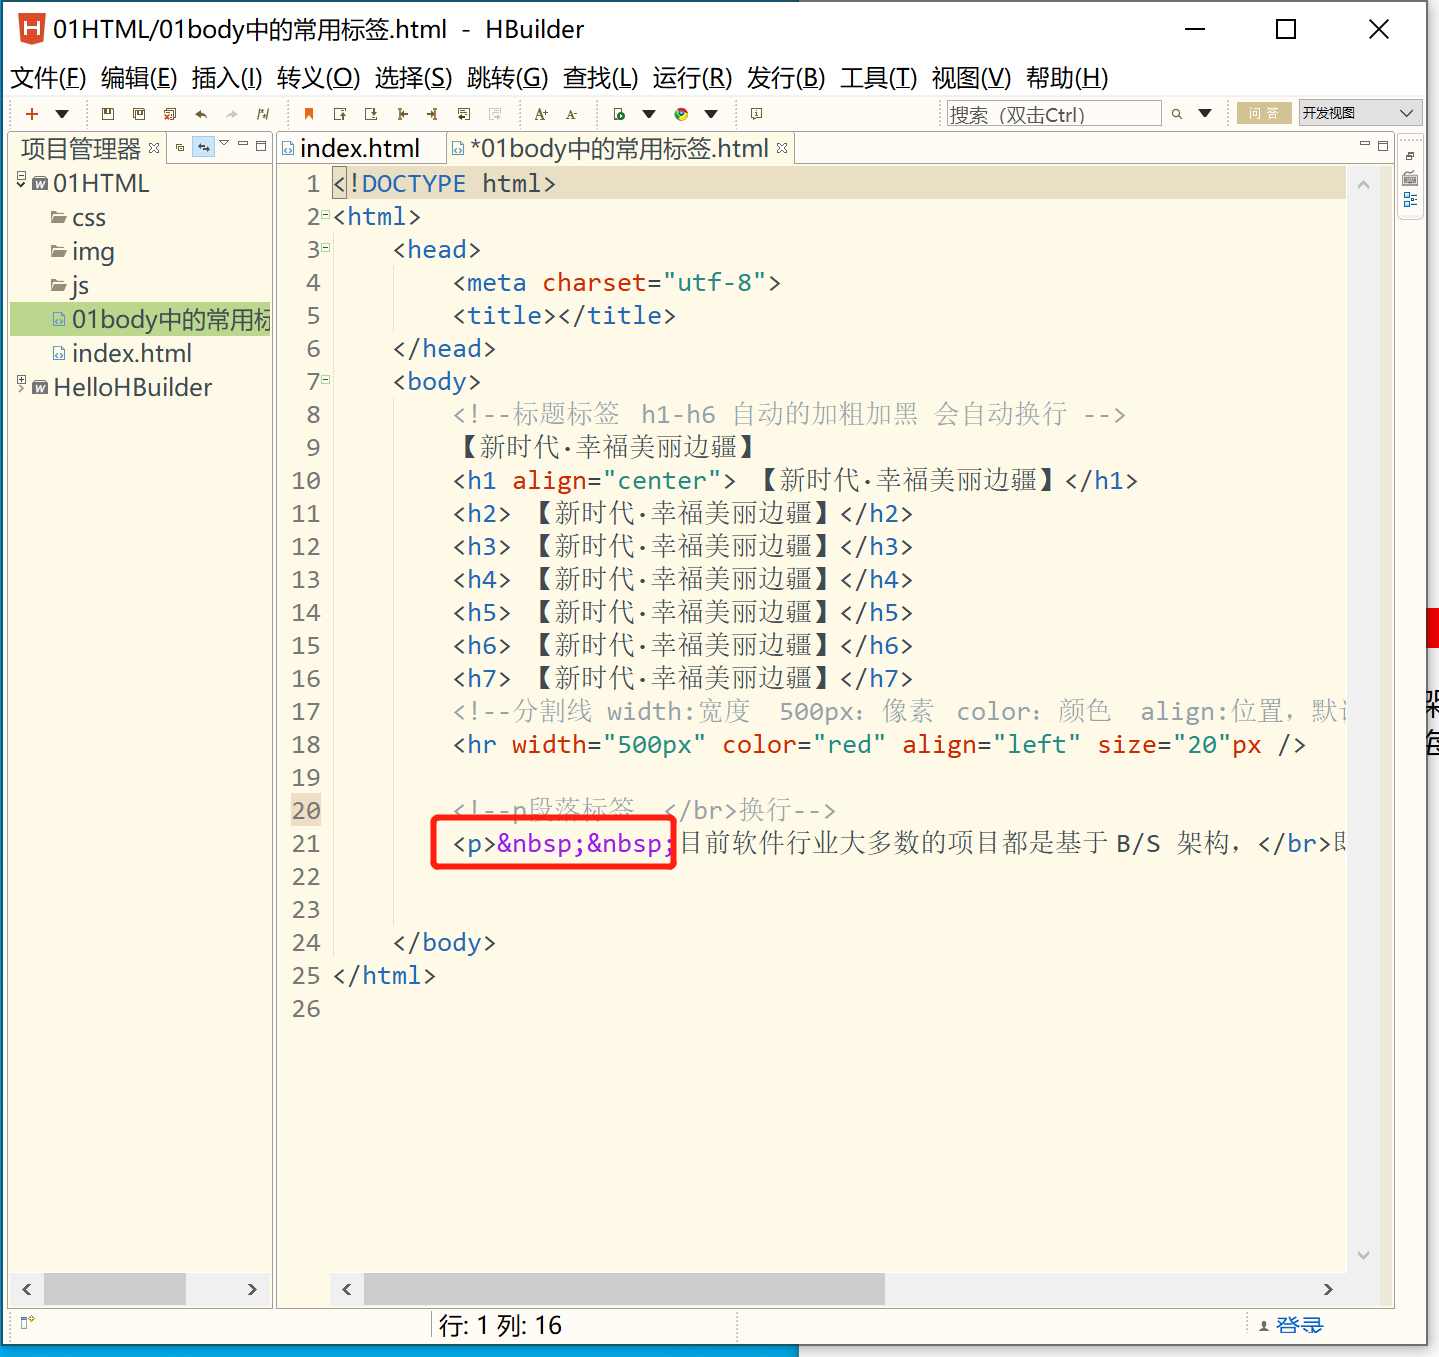This screenshot has height=1357, width=1439.
Task: Minimize the project manager panel
Action: (x=243, y=145)
